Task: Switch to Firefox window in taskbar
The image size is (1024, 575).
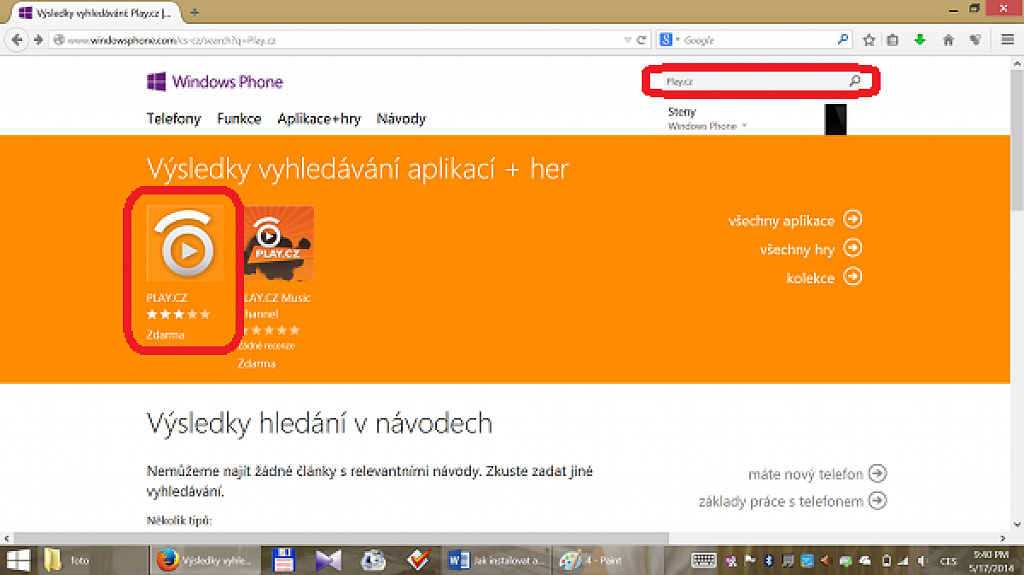Action: click(x=205, y=560)
